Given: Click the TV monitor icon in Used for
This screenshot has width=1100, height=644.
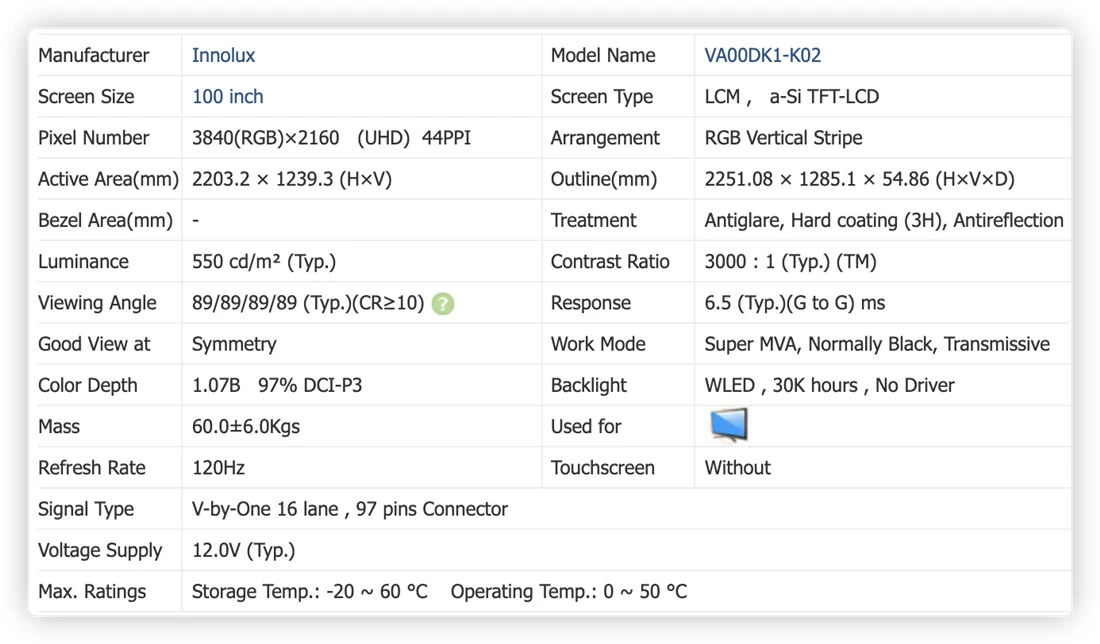Looking at the screenshot, I should click(728, 425).
